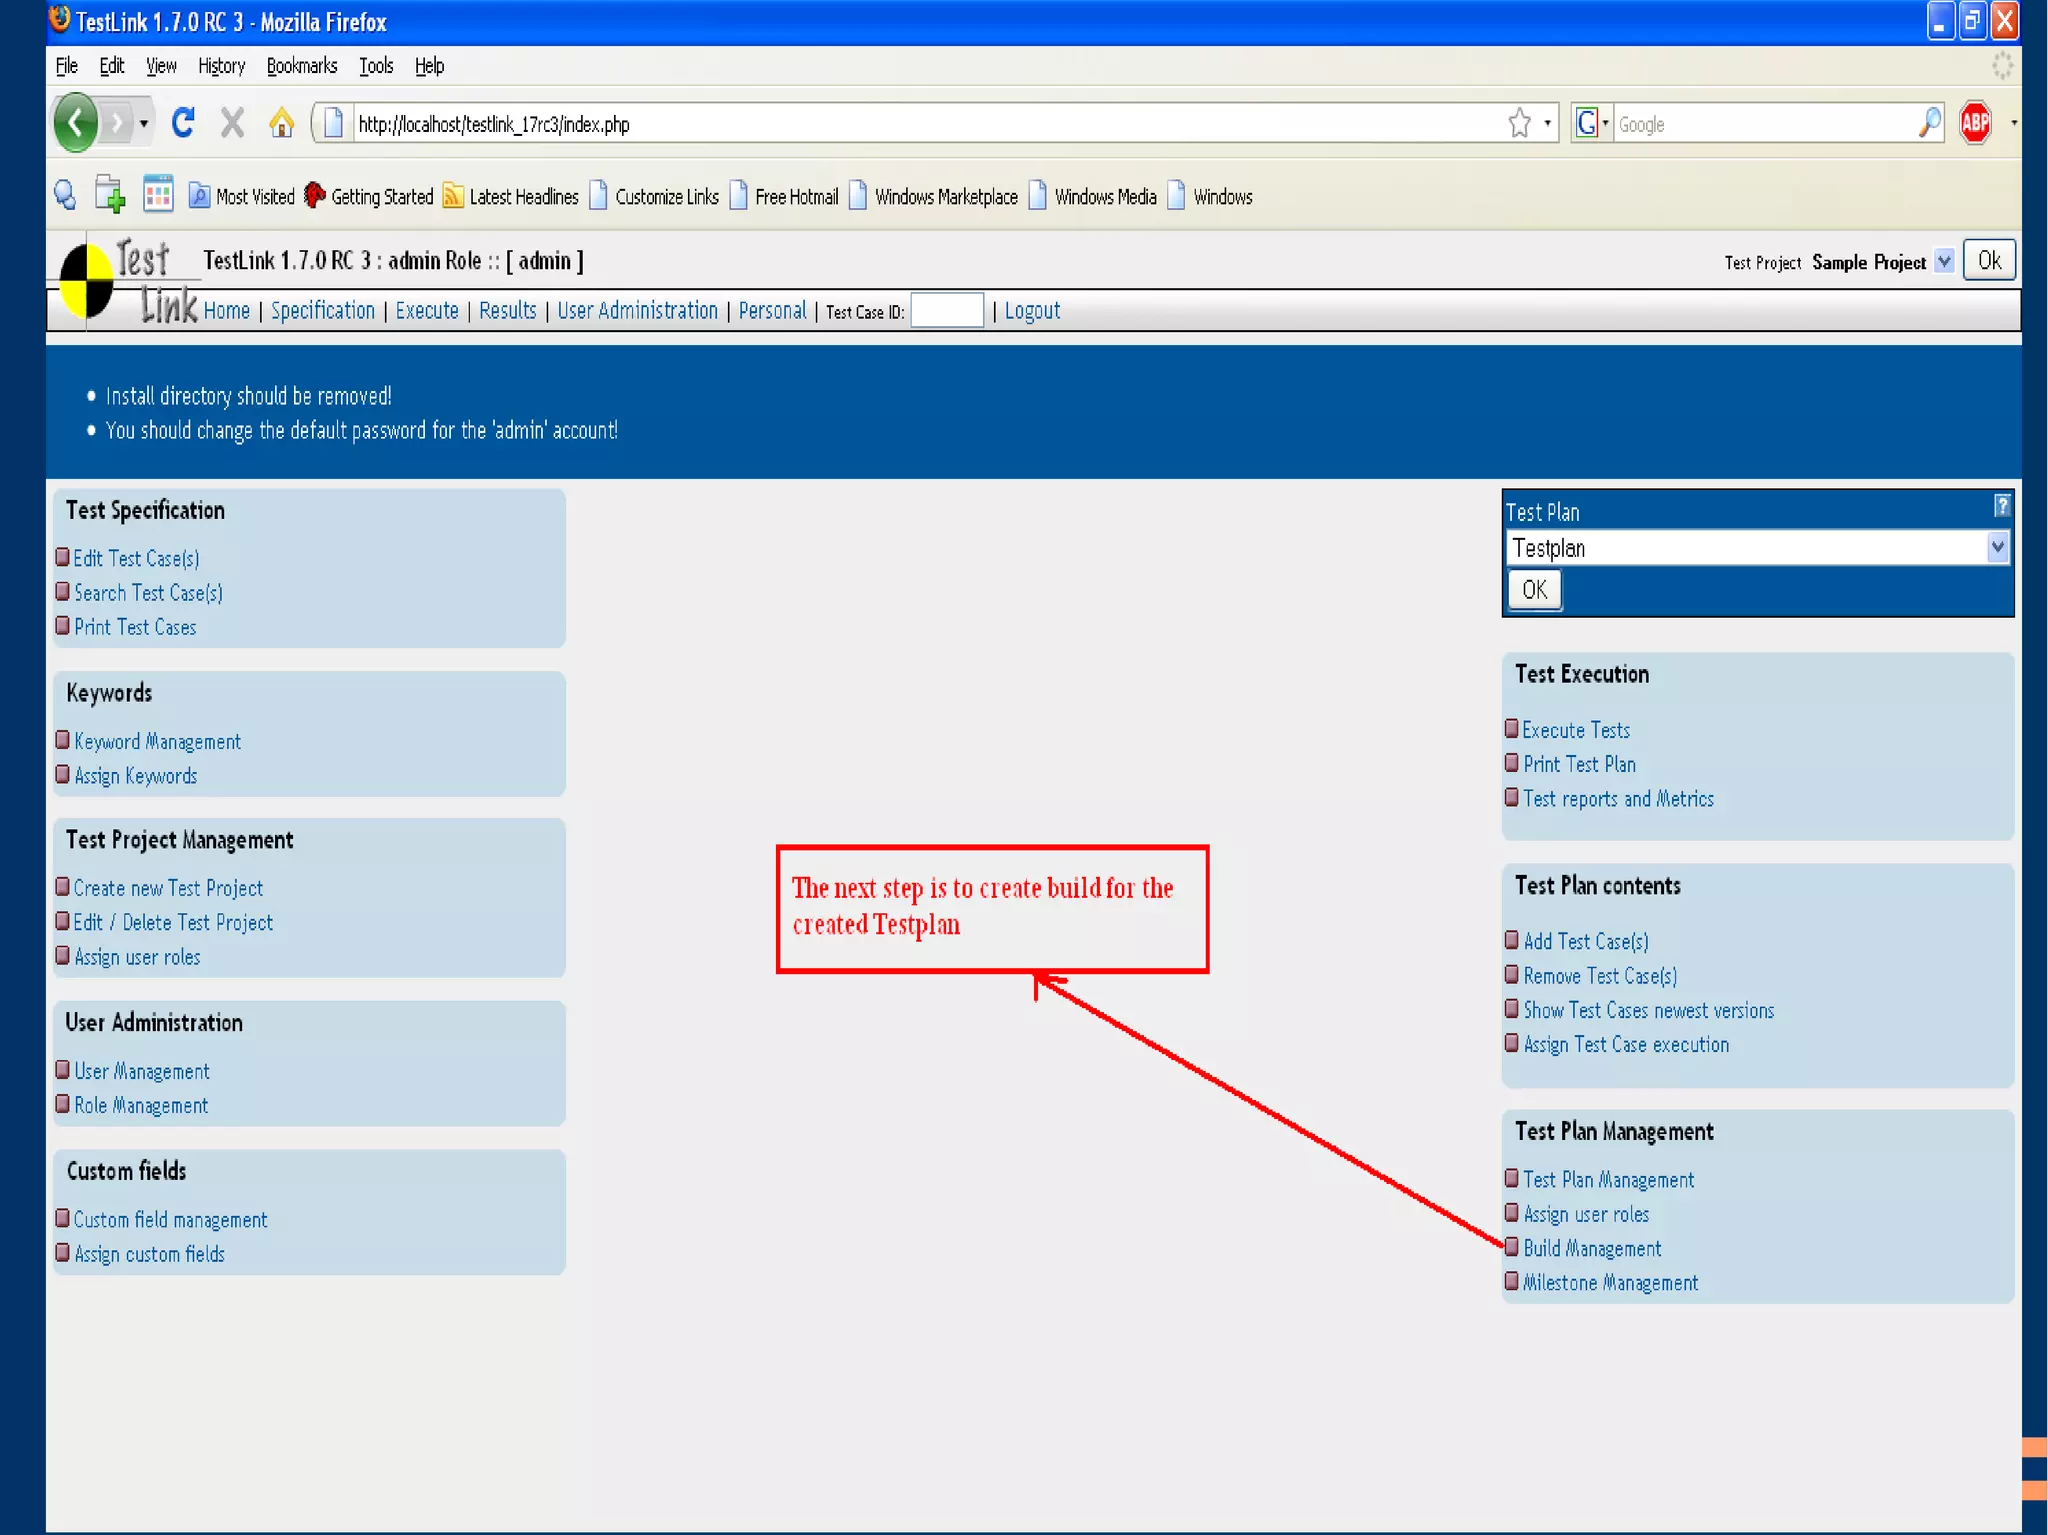
Task: Open the File menu
Action: (x=67, y=66)
